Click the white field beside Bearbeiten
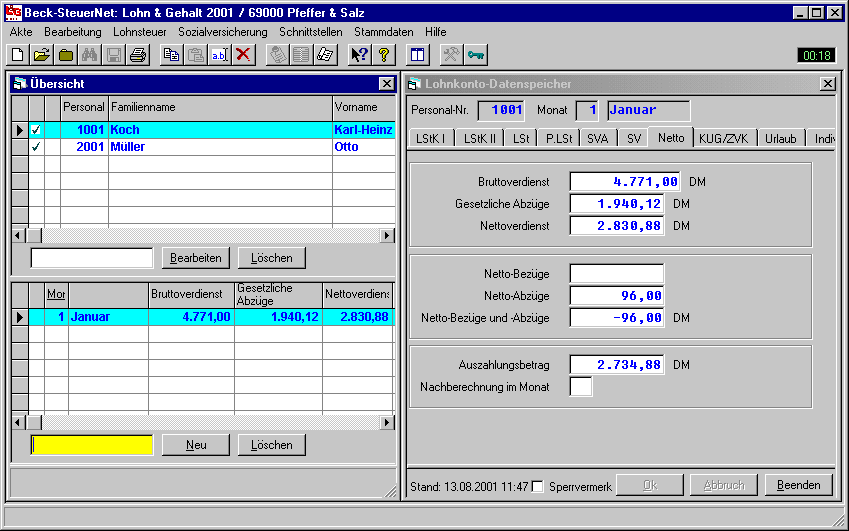Viewport: 849px width, 531px height. [92, 258]
